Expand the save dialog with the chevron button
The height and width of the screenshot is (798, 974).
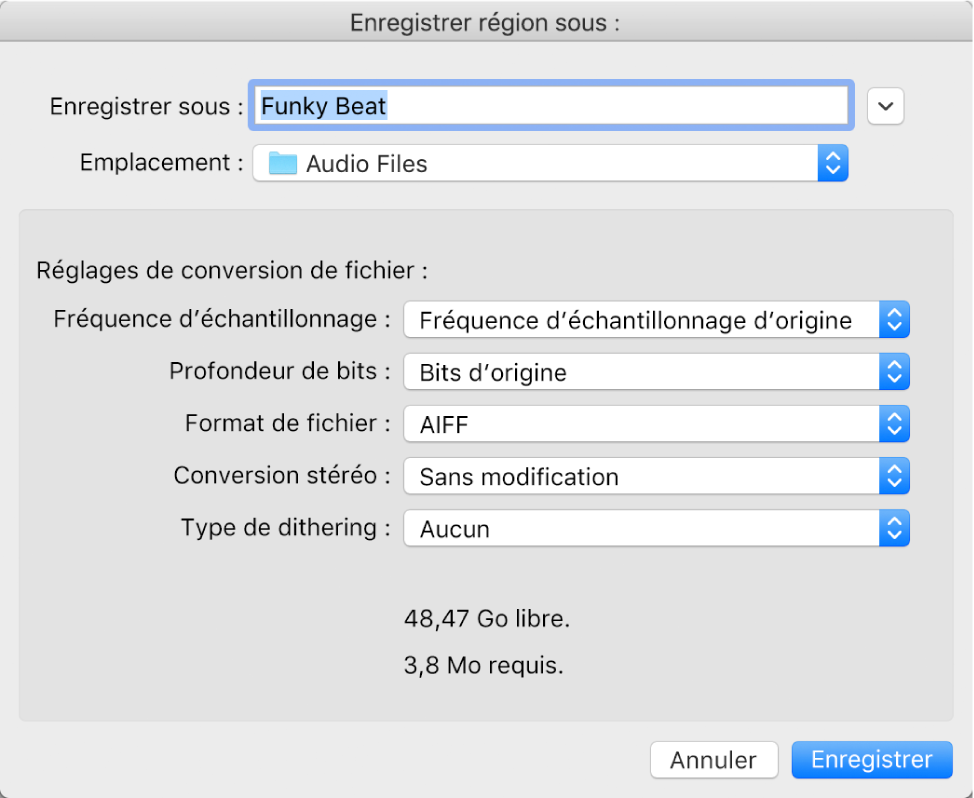[885, 105]
